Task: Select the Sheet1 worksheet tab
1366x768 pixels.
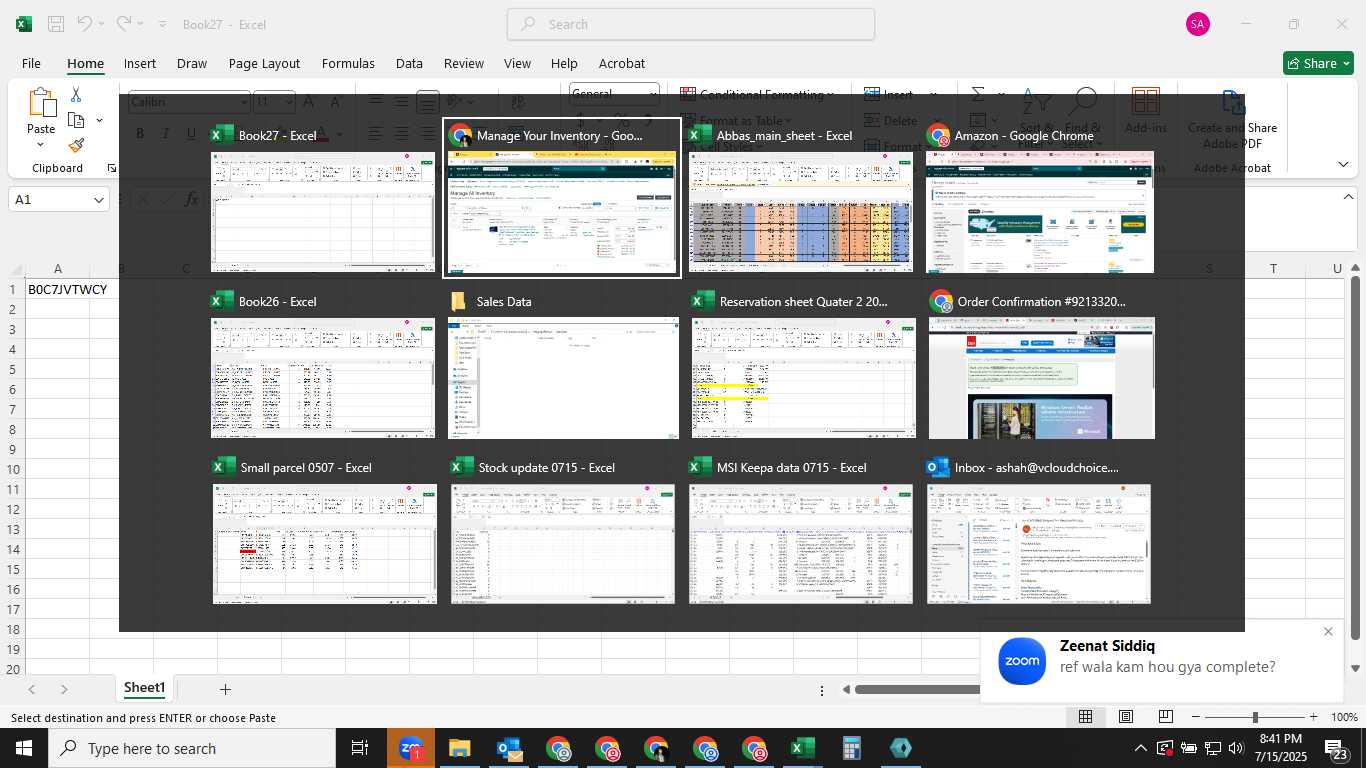Action: [x=144, y=688]
